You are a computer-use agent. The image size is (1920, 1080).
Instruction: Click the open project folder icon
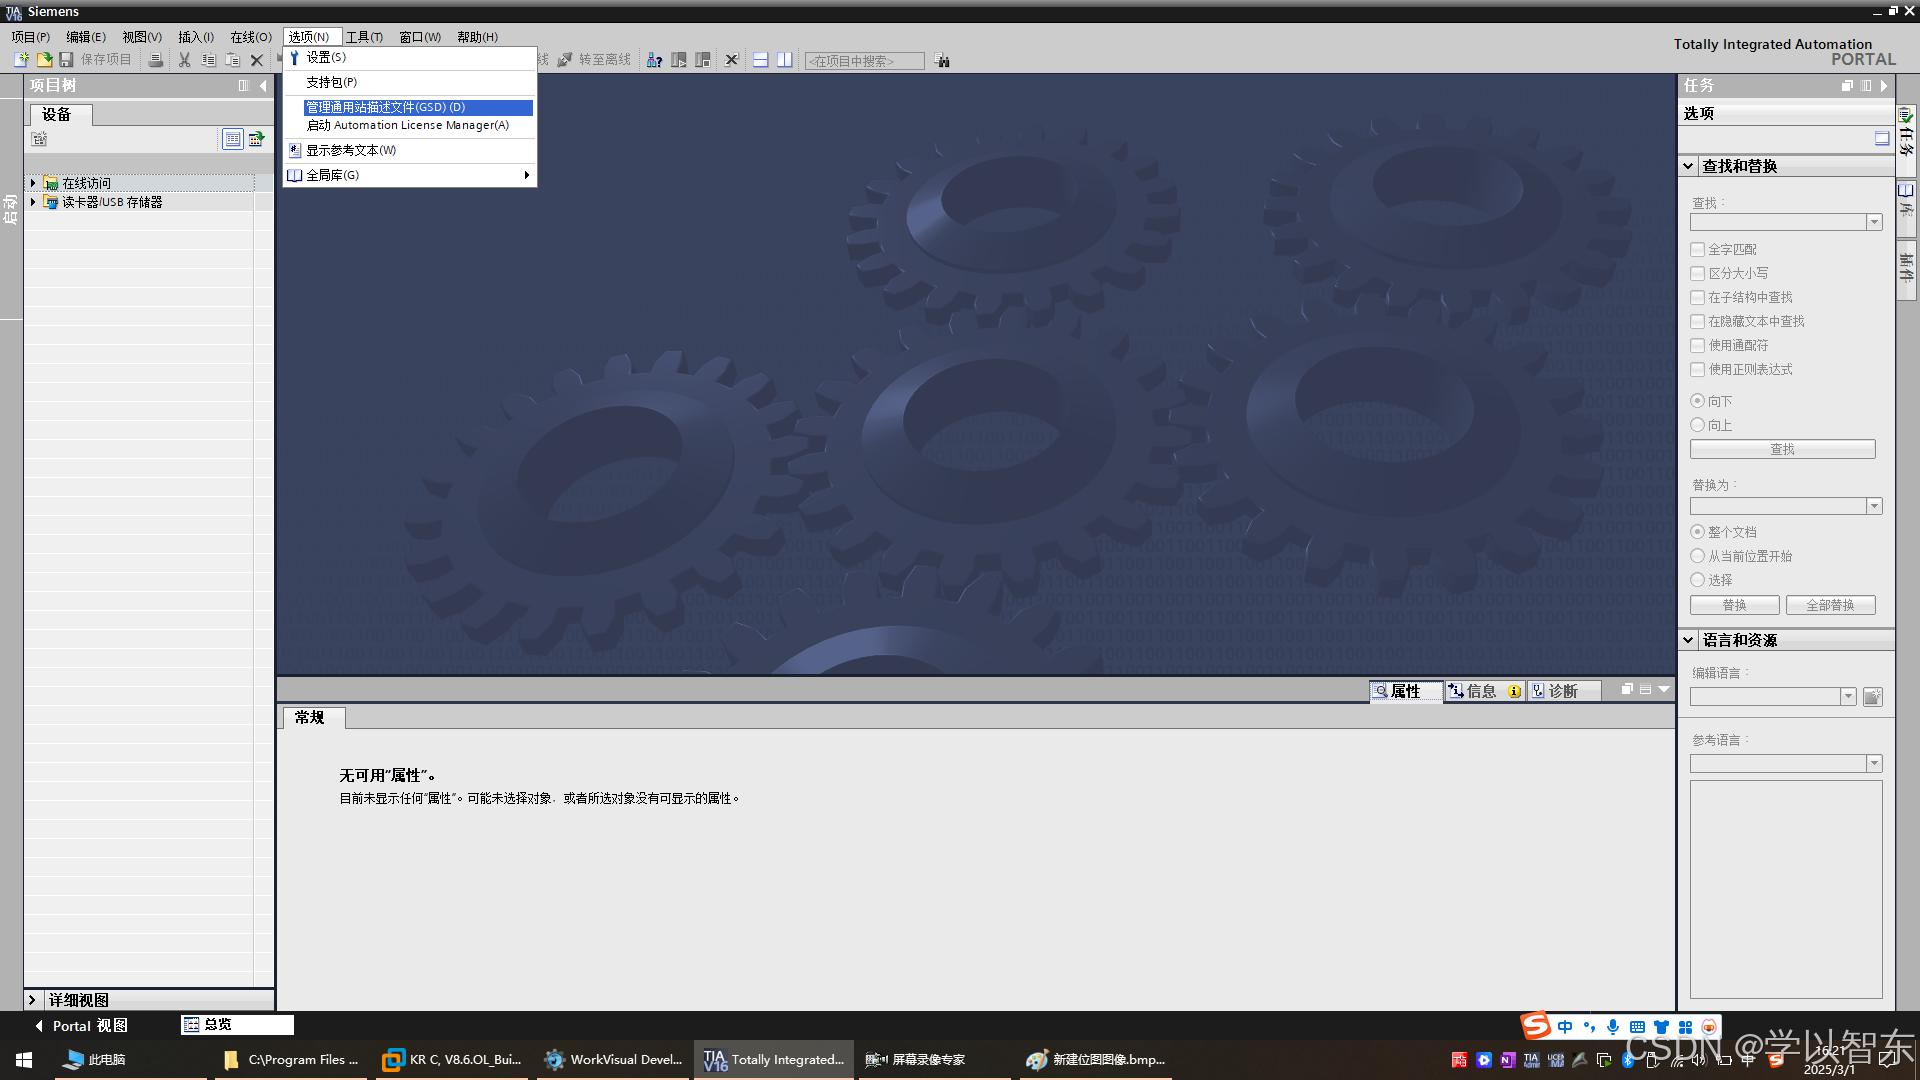44,60
